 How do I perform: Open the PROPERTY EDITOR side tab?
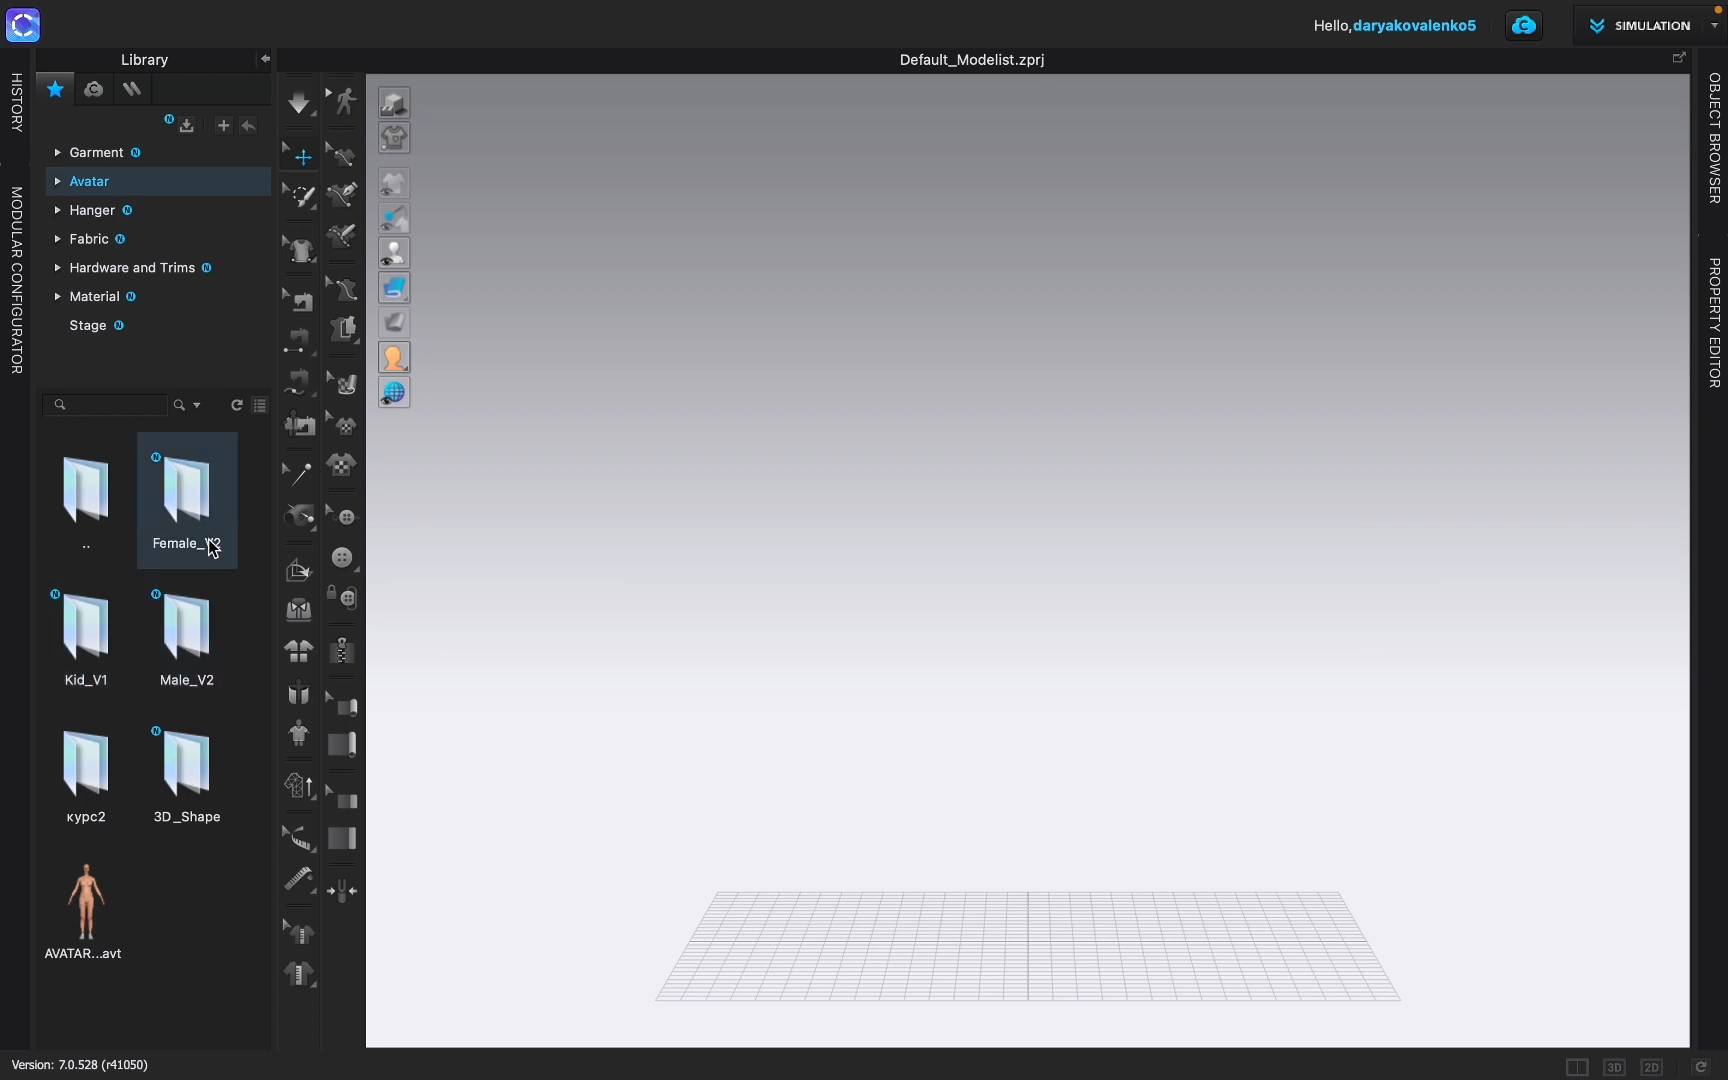[x=1714, y=323]
